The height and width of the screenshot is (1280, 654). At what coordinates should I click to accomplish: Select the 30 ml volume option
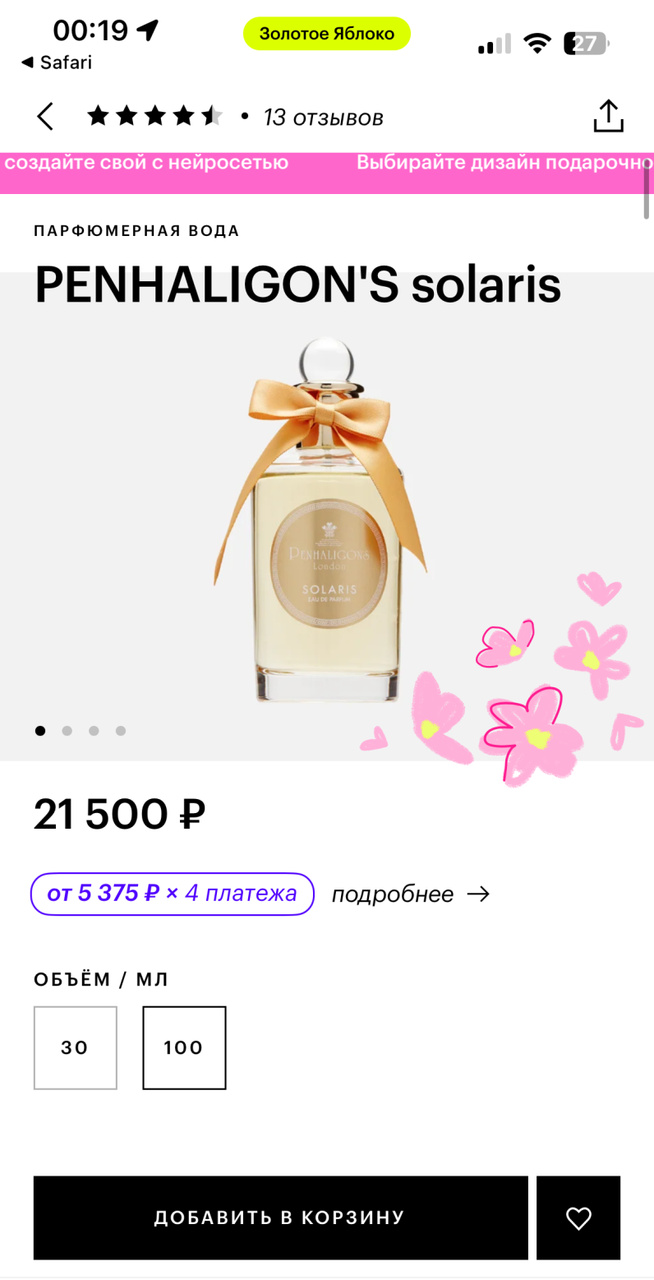[x=75, y=1047]
